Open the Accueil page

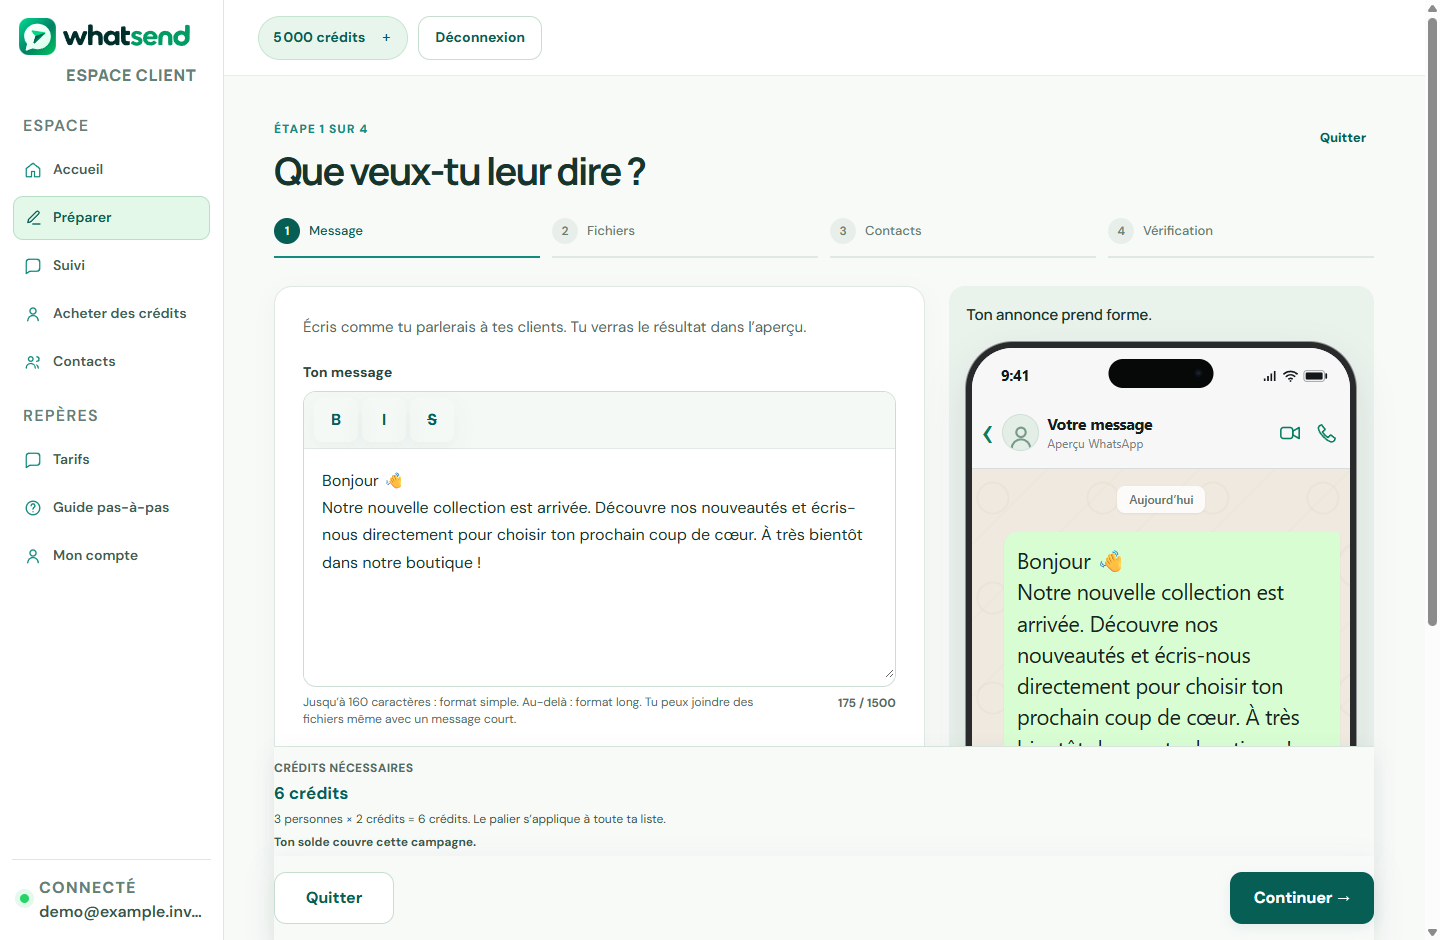[x=111, y=170]
